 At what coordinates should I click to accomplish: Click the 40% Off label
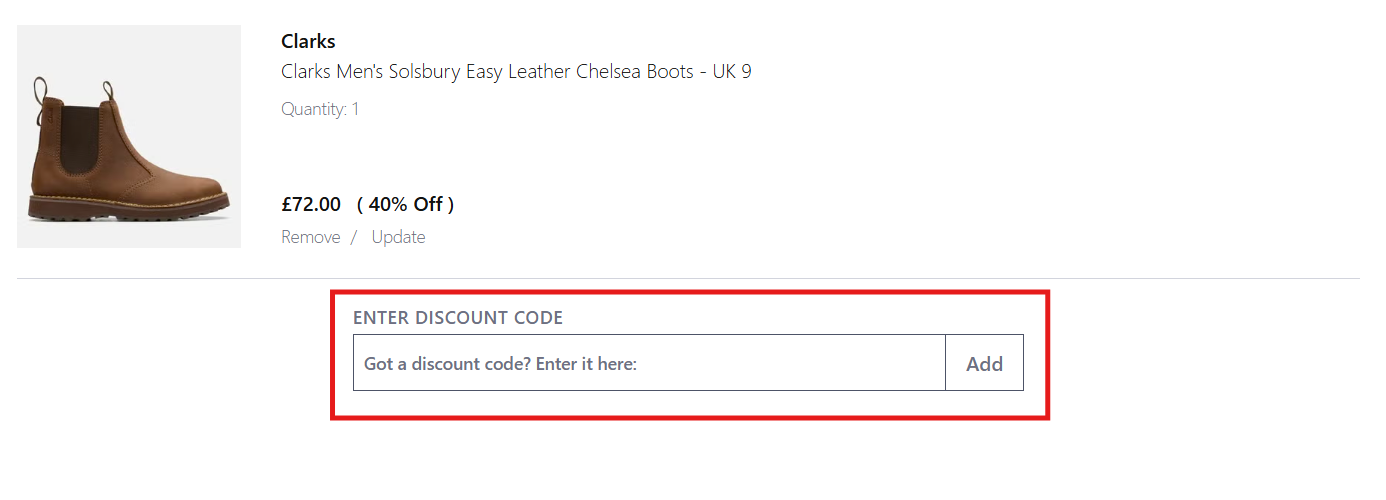[405, 204]
